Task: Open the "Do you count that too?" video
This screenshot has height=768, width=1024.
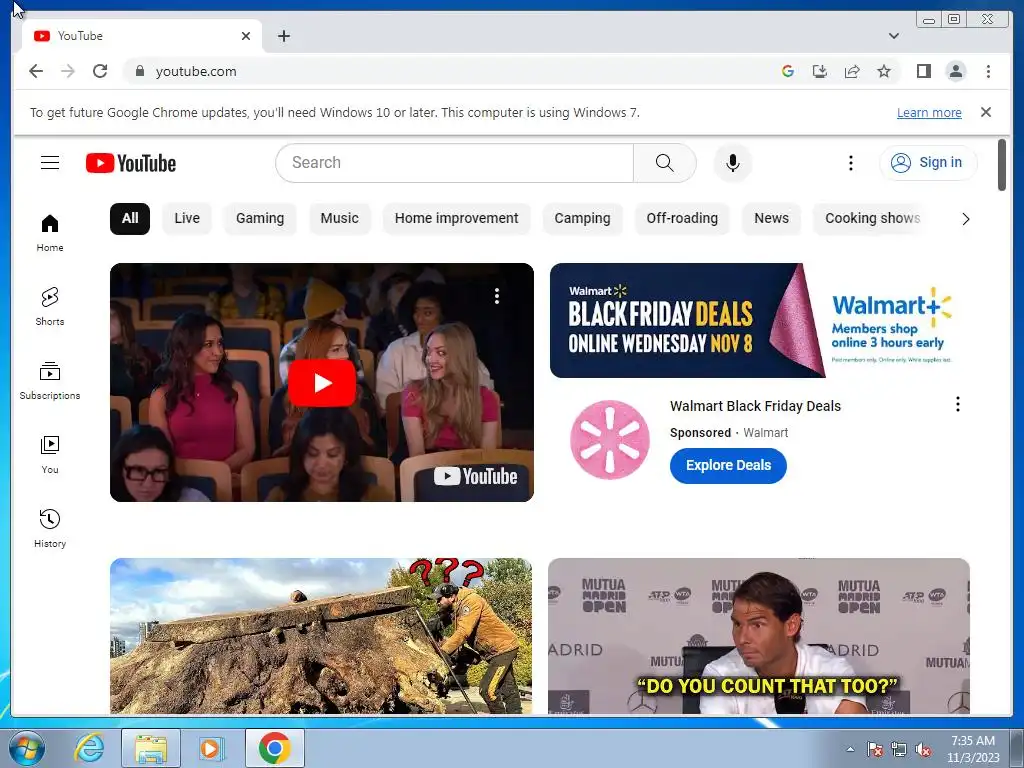Action: pyautogui.click(x=759, y=636)
